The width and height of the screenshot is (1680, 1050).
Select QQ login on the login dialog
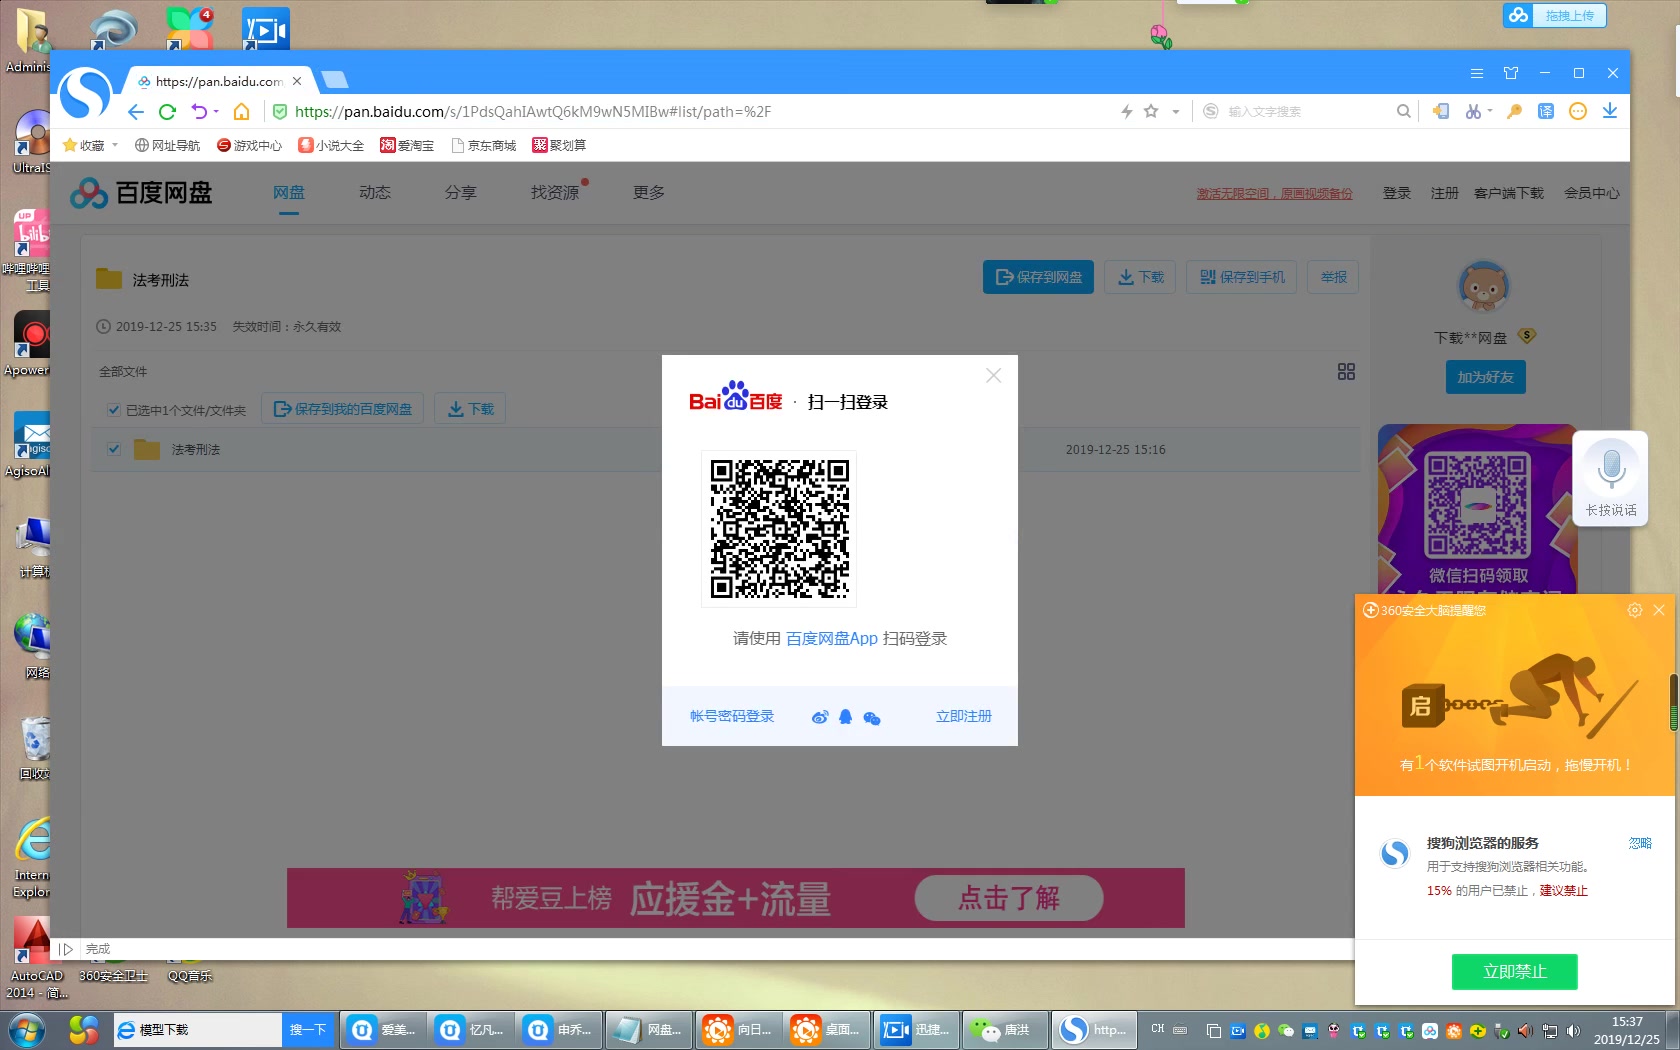(846, 717)
